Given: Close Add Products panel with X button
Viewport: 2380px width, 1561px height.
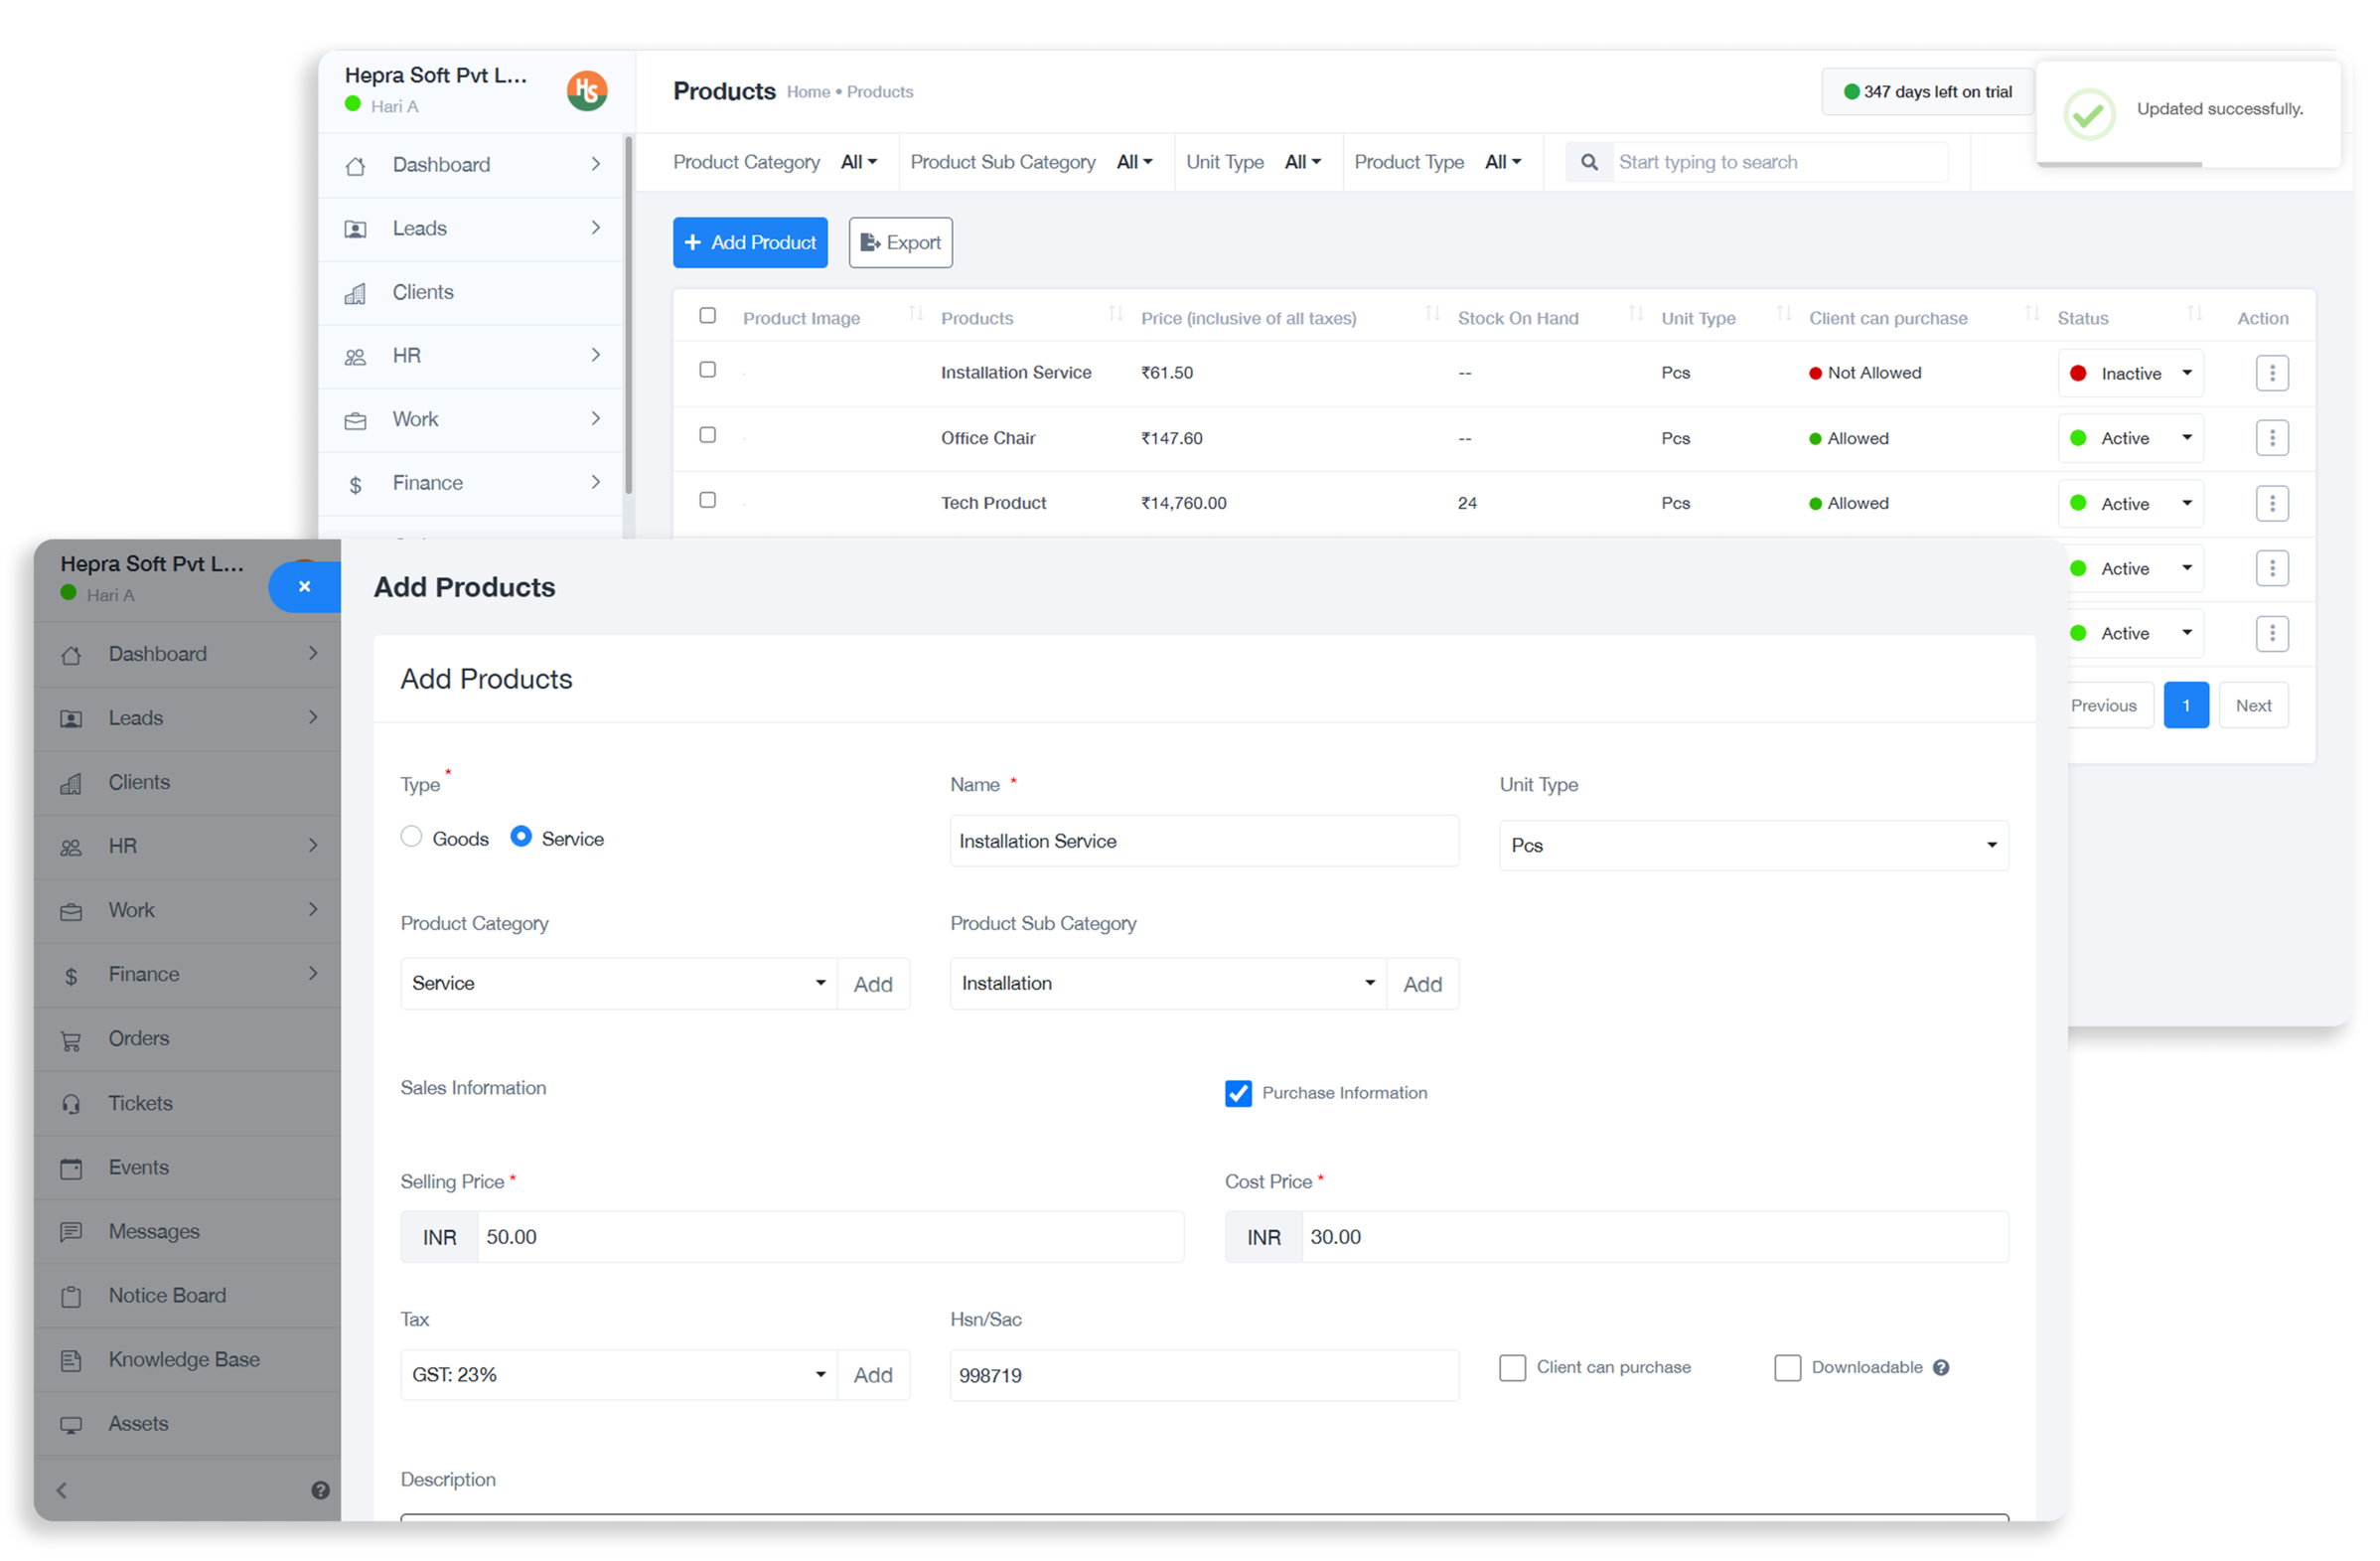Looking at the screenshot, I should click(305, 587).
